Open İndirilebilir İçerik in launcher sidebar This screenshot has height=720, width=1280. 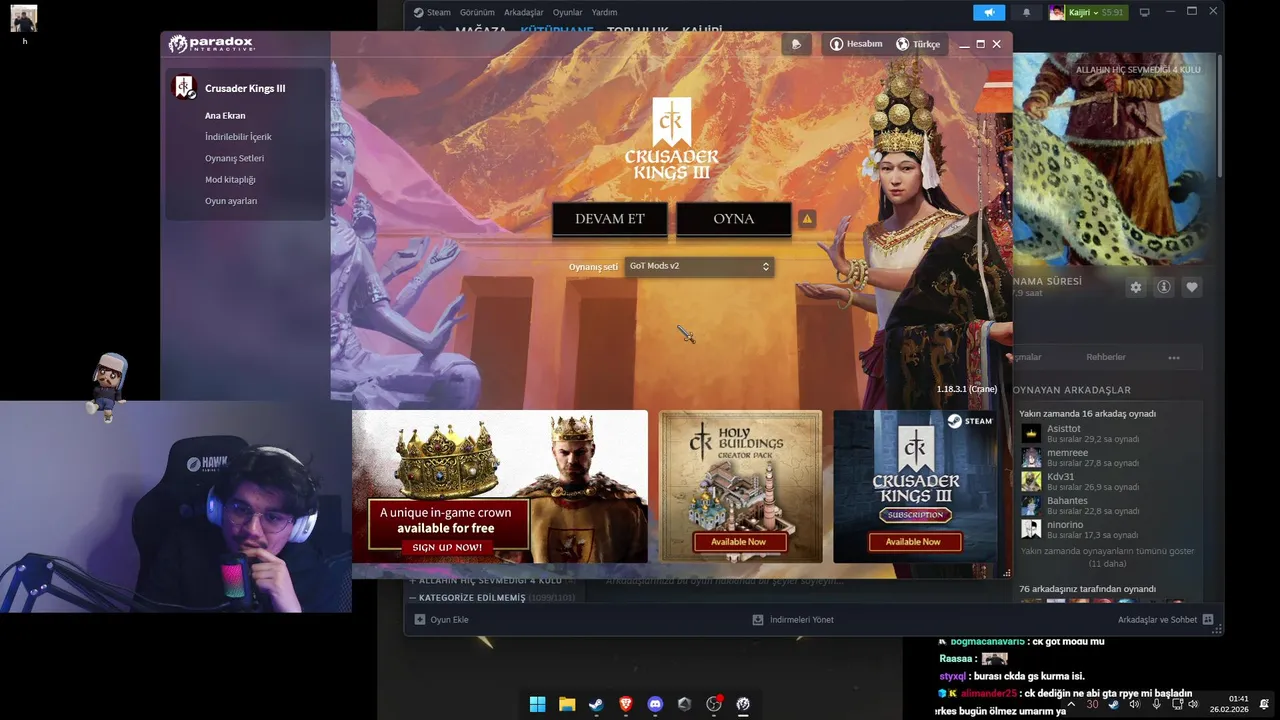(238, 136)
